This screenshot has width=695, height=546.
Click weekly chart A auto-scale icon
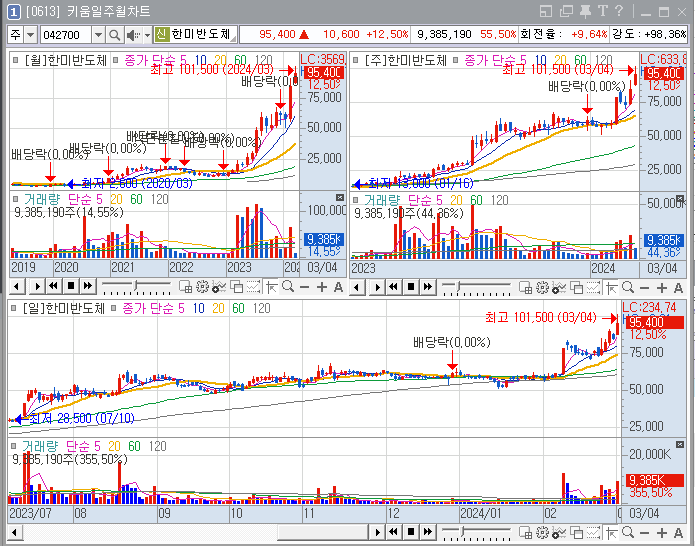coord(679,288)
